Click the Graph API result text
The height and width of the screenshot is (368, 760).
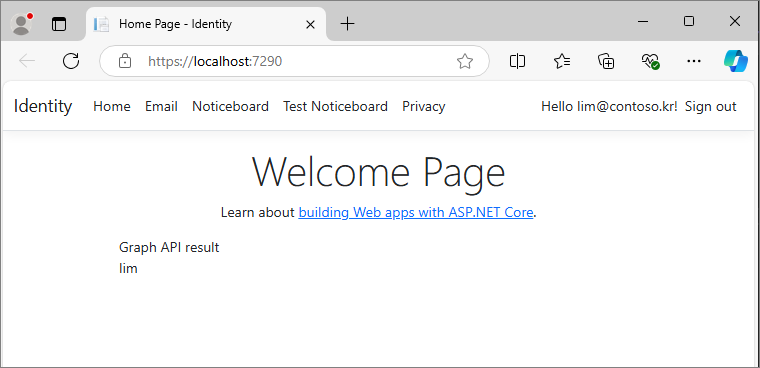(169, 247)
